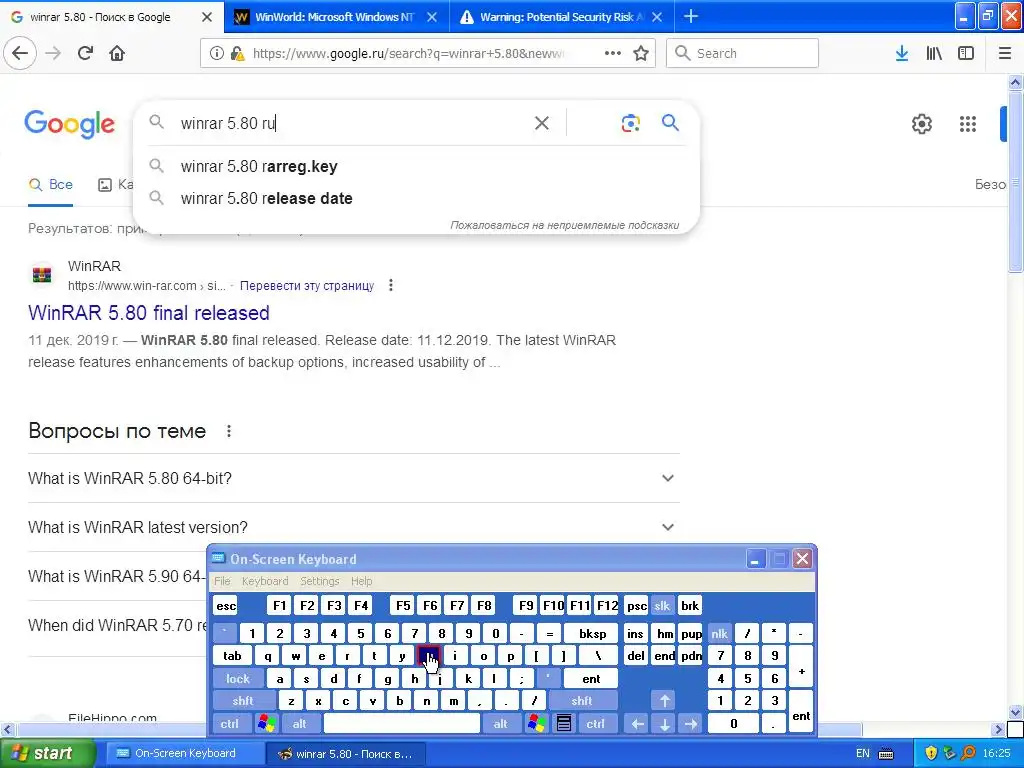Open the File menu in On-Screen Keyboard
This screenshot has height=768, width=1024.
[222, 581]
